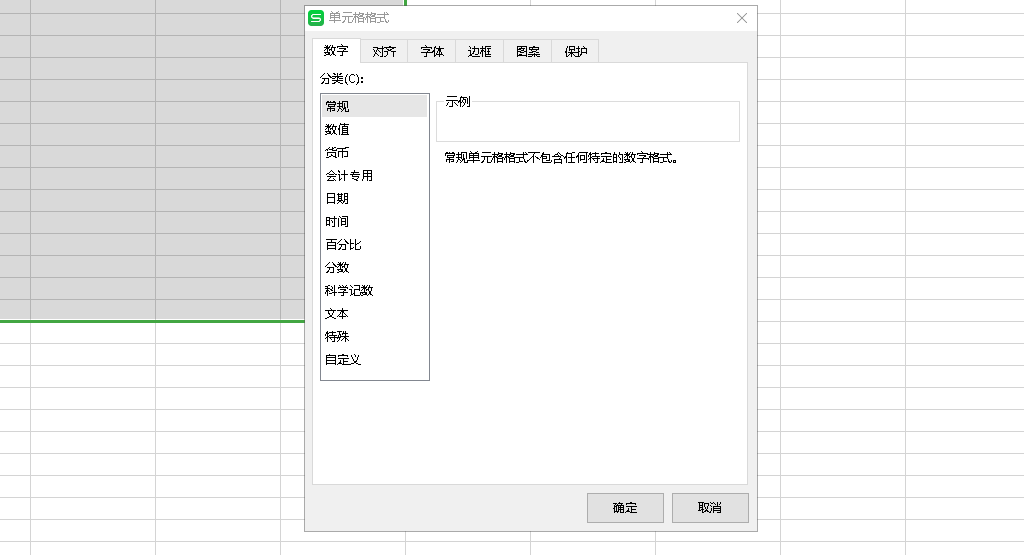Screen dimensions: 1024x555
Task: Open the 保护 tab
Action: click(576, 52)
